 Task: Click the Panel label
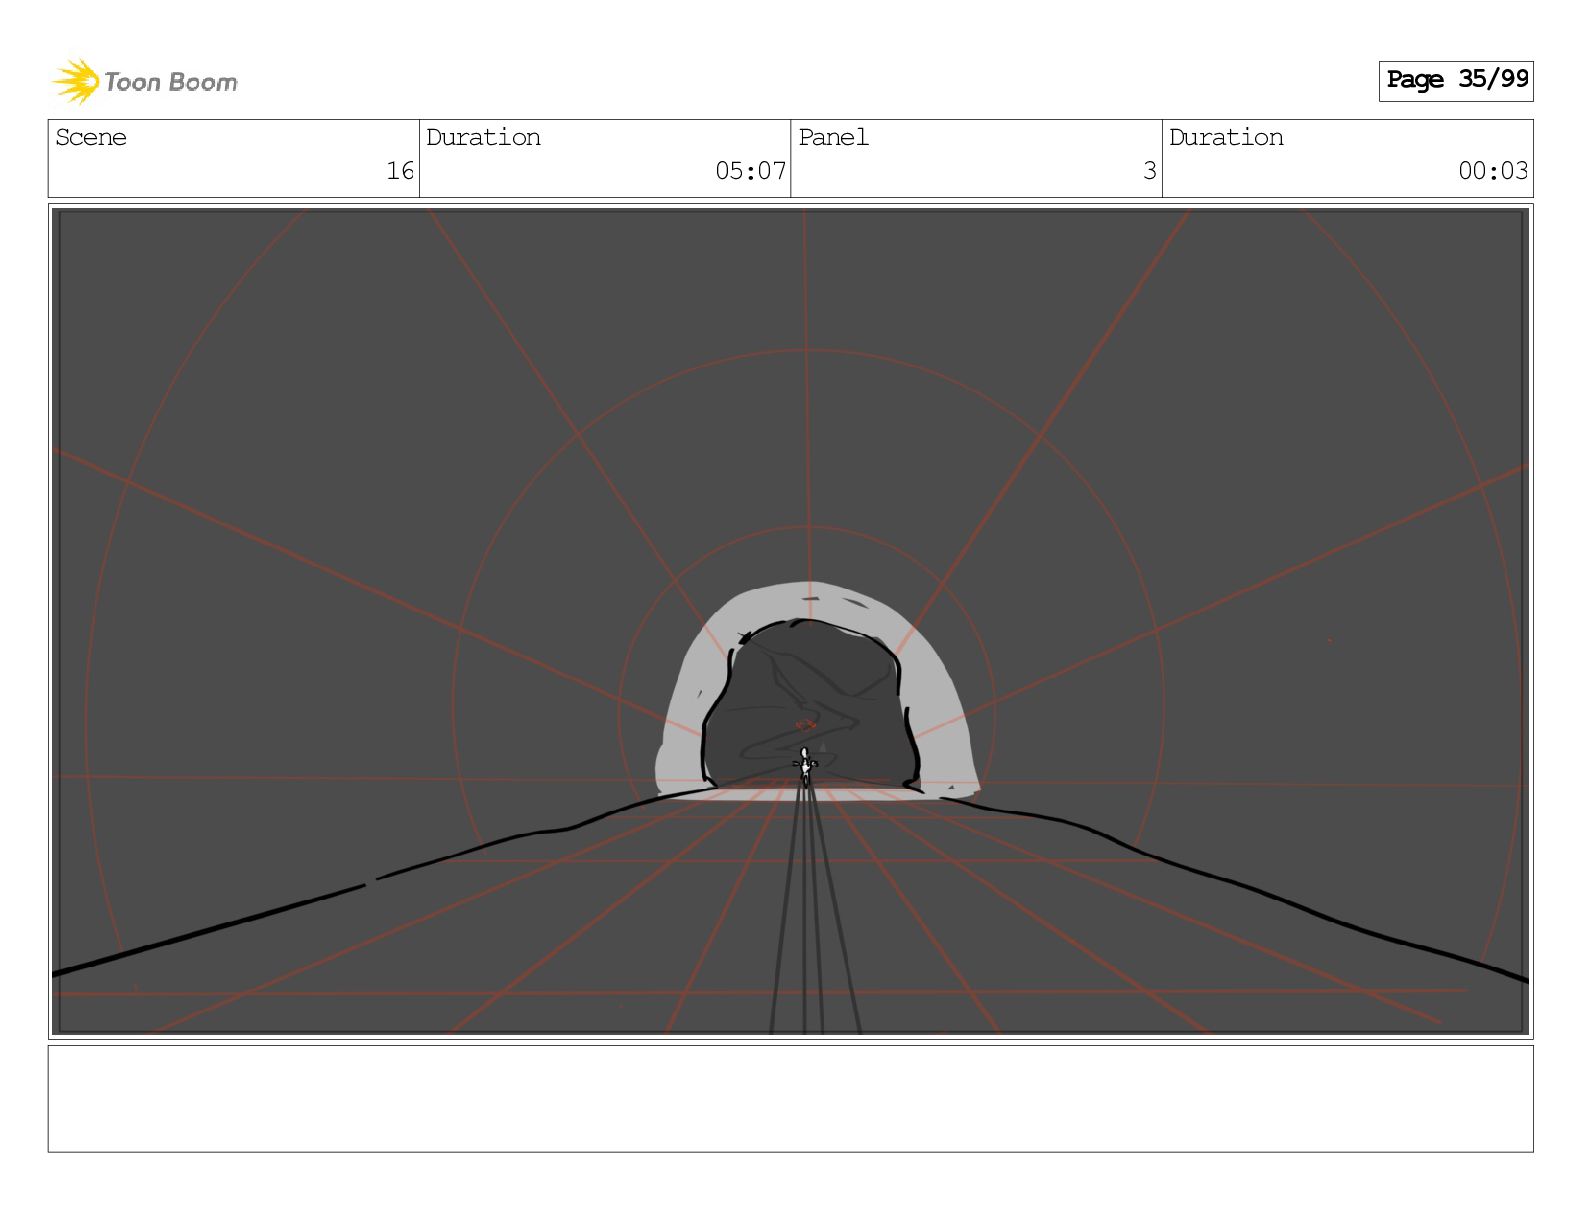pos(833,137)
